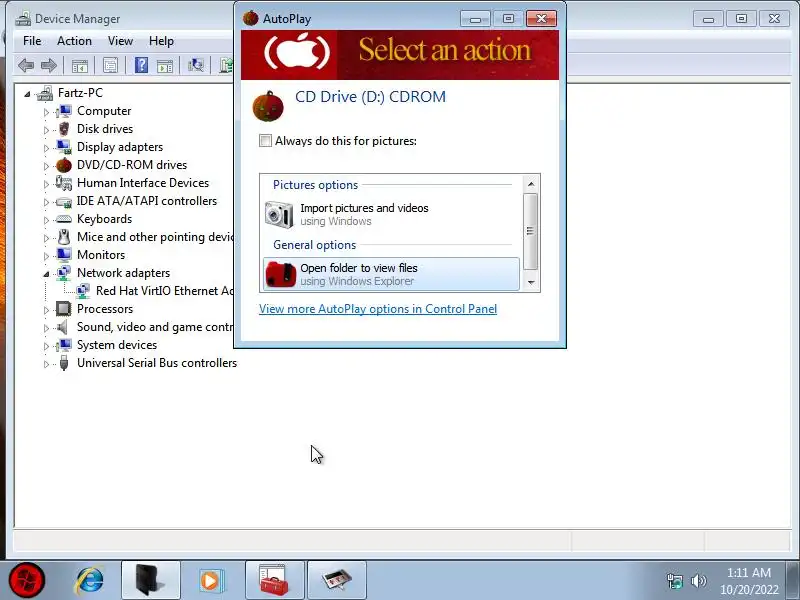Image resolution: width=800 pixels, height=600 pixels.
Task: Click the network icon in system tray
Action: [x=674, y=581]
